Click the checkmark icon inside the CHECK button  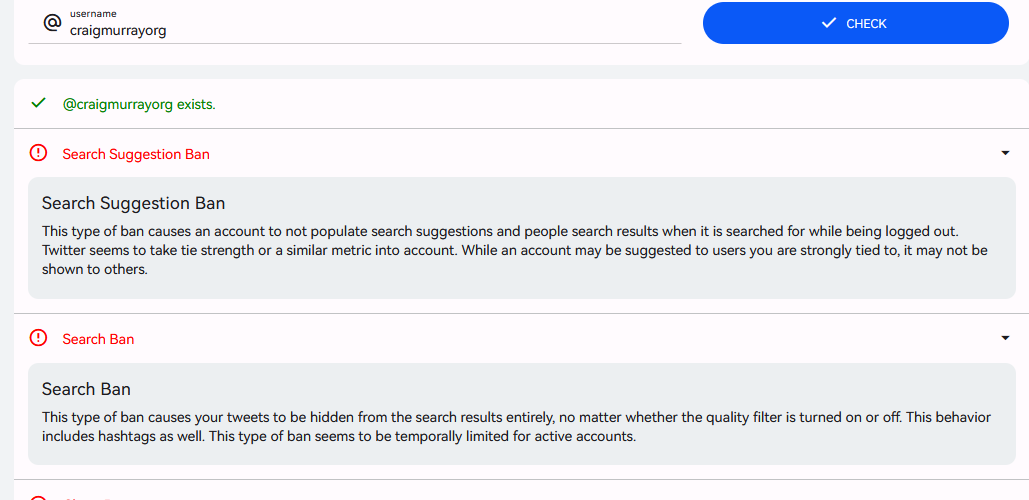(828, 23)
